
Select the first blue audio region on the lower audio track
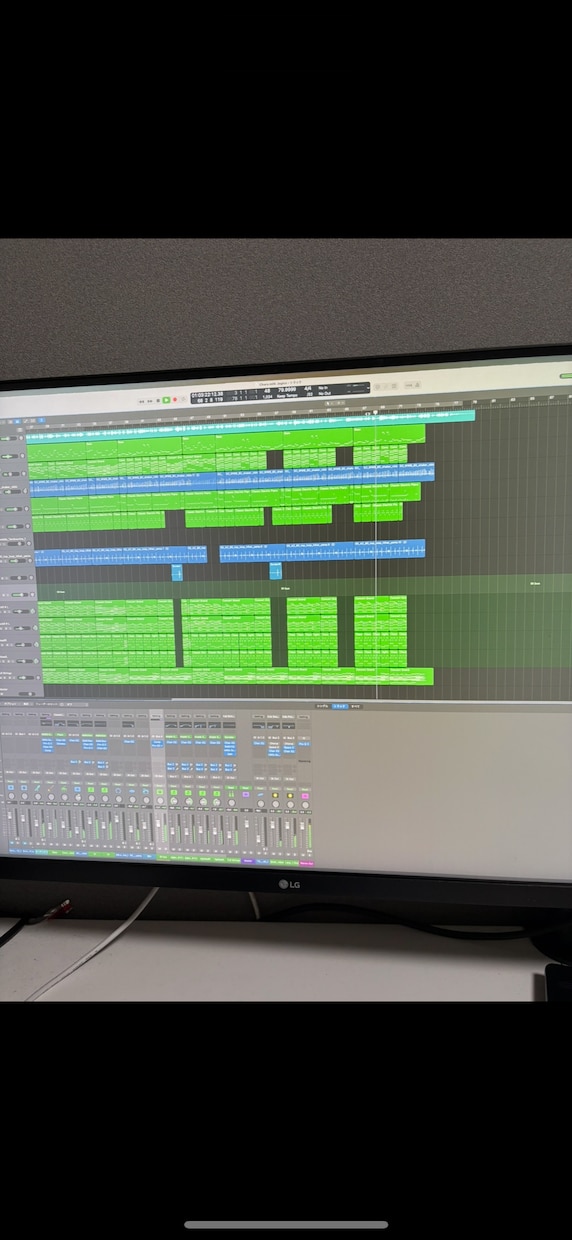point(121,554)
